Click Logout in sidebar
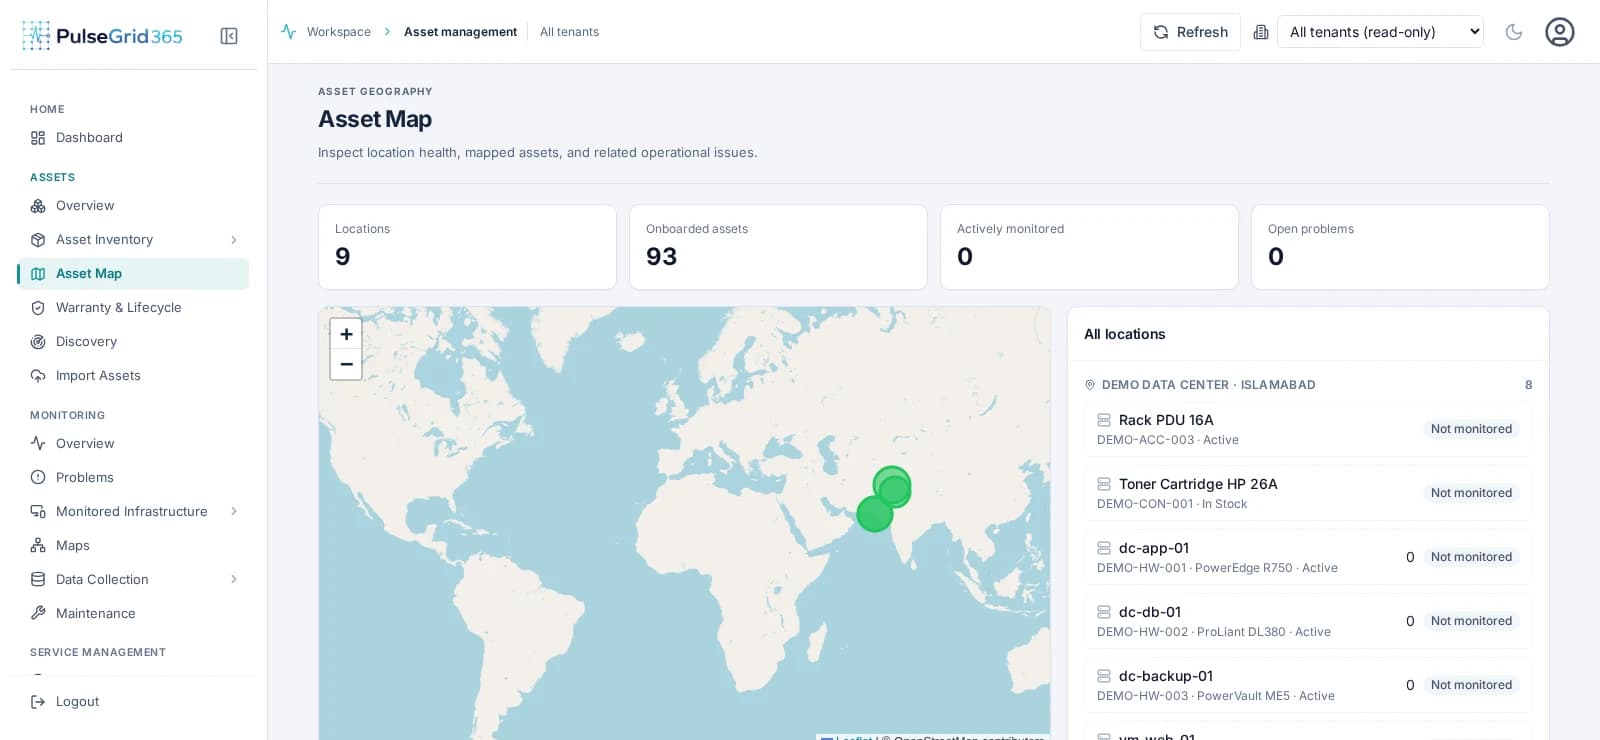 tap(133, 702)
